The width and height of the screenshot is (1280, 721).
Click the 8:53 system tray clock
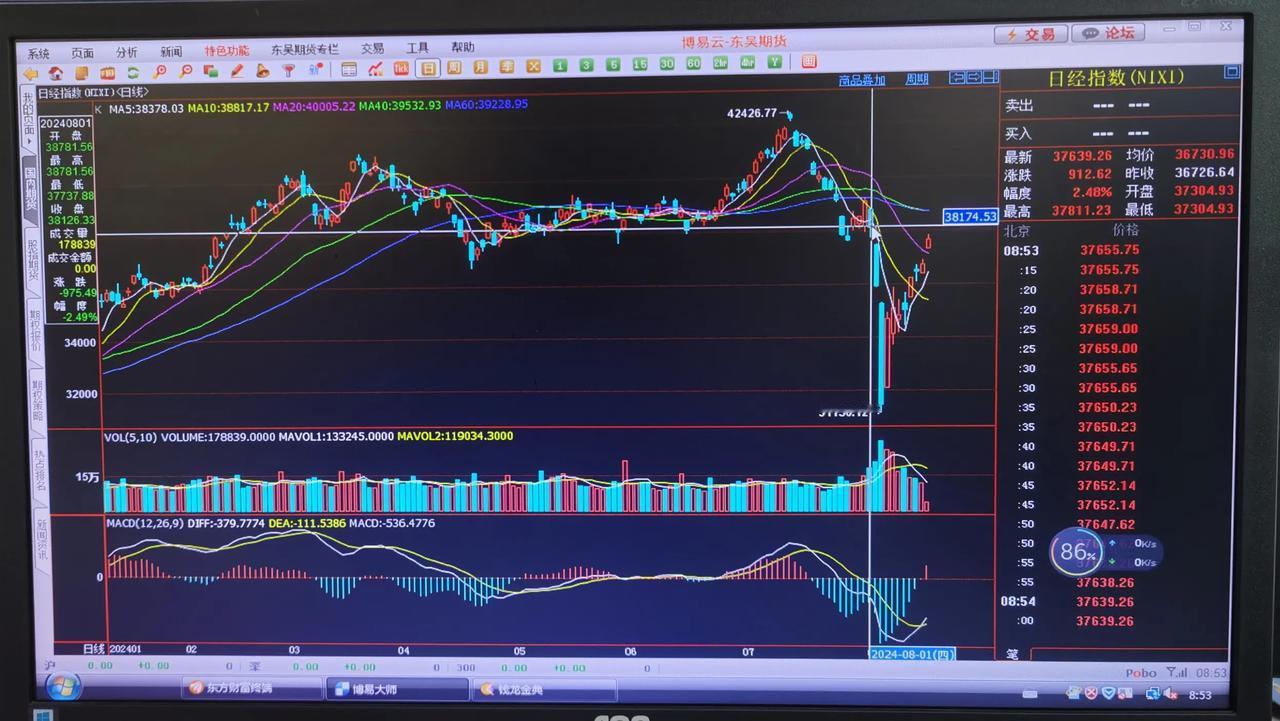coord(1200,694)
